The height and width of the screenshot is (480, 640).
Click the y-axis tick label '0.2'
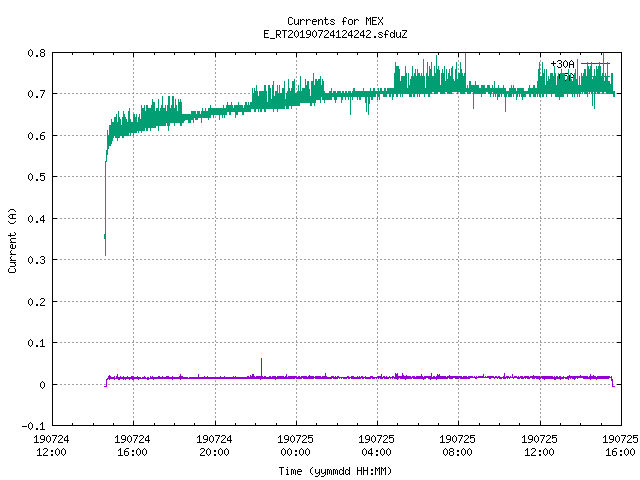pos(36,302)
